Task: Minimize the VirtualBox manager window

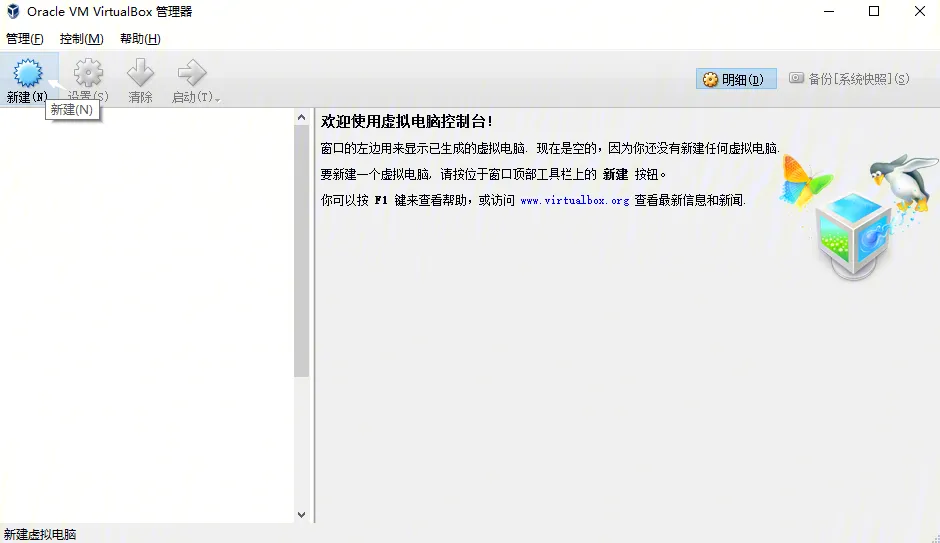Action: 829,12
